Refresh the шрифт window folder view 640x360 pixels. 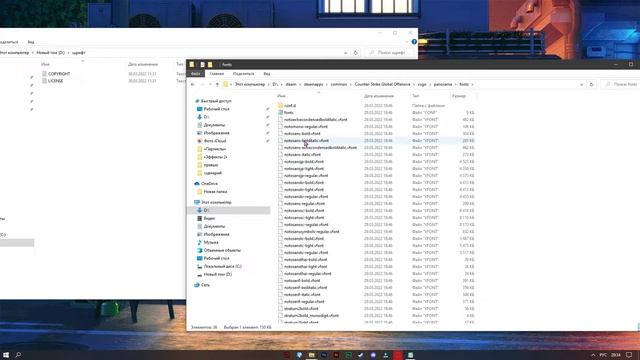[x=356, y=53]
